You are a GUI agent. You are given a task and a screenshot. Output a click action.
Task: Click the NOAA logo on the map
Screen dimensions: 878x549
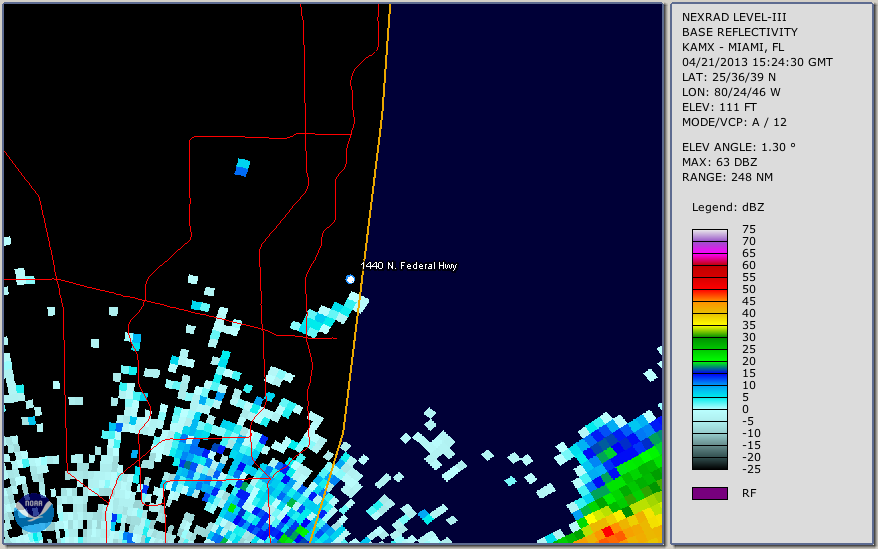click(34, 512)
